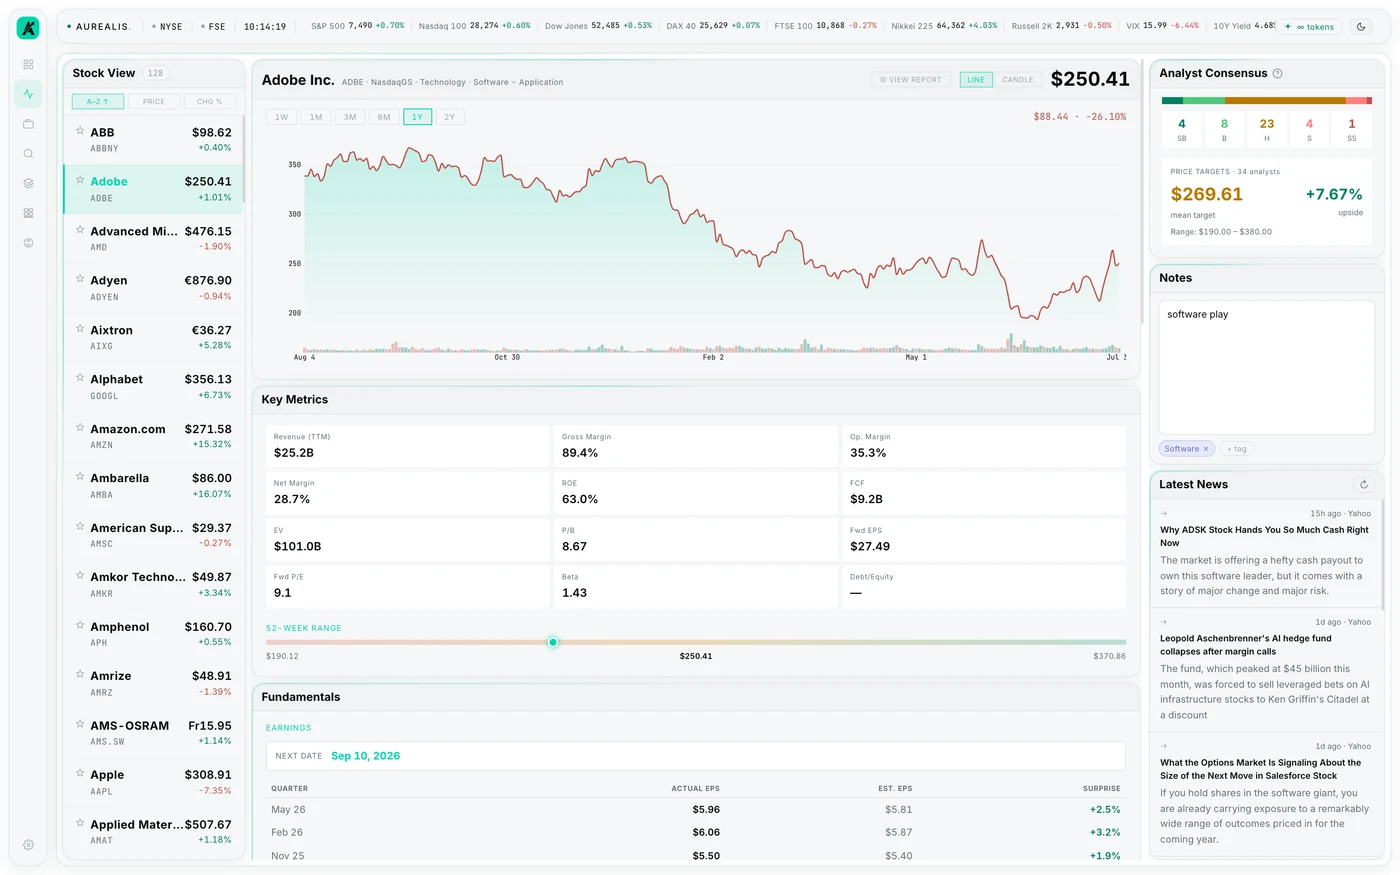Screen dimensions: 1400x875
Task: Open settings gear at sidebar bottom
Action: 28,845
